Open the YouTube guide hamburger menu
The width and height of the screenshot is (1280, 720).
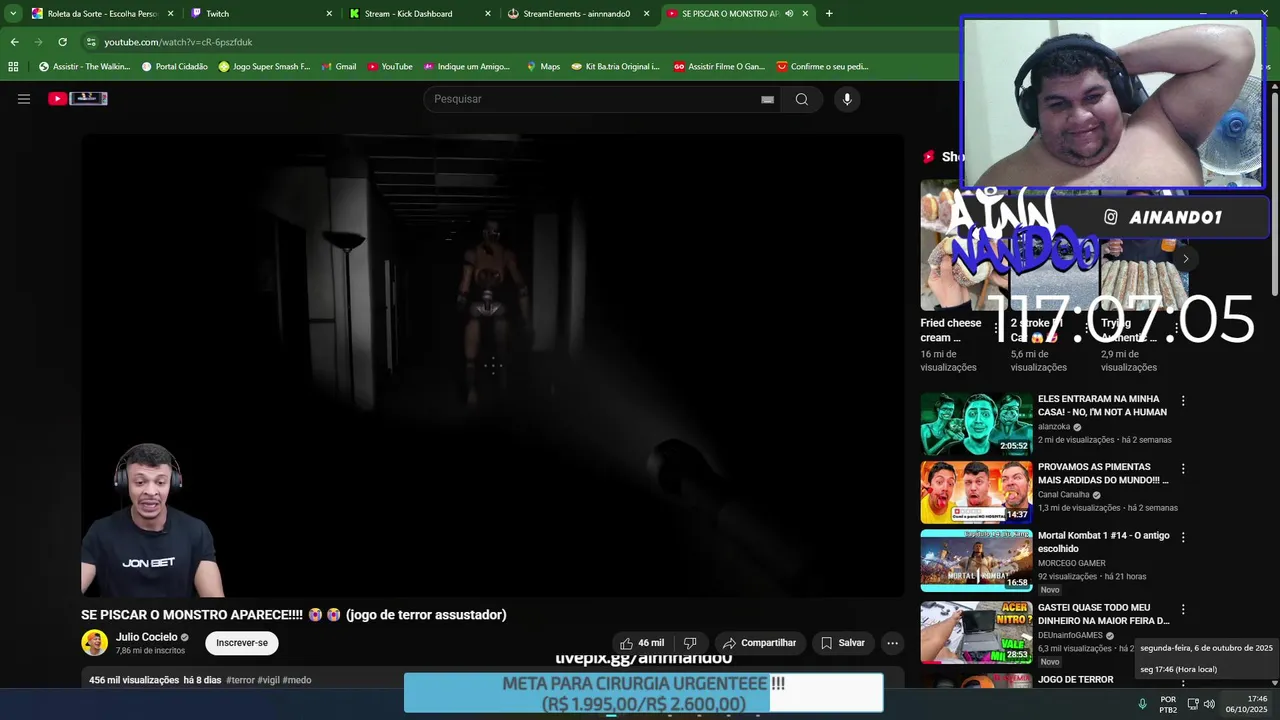24,99
